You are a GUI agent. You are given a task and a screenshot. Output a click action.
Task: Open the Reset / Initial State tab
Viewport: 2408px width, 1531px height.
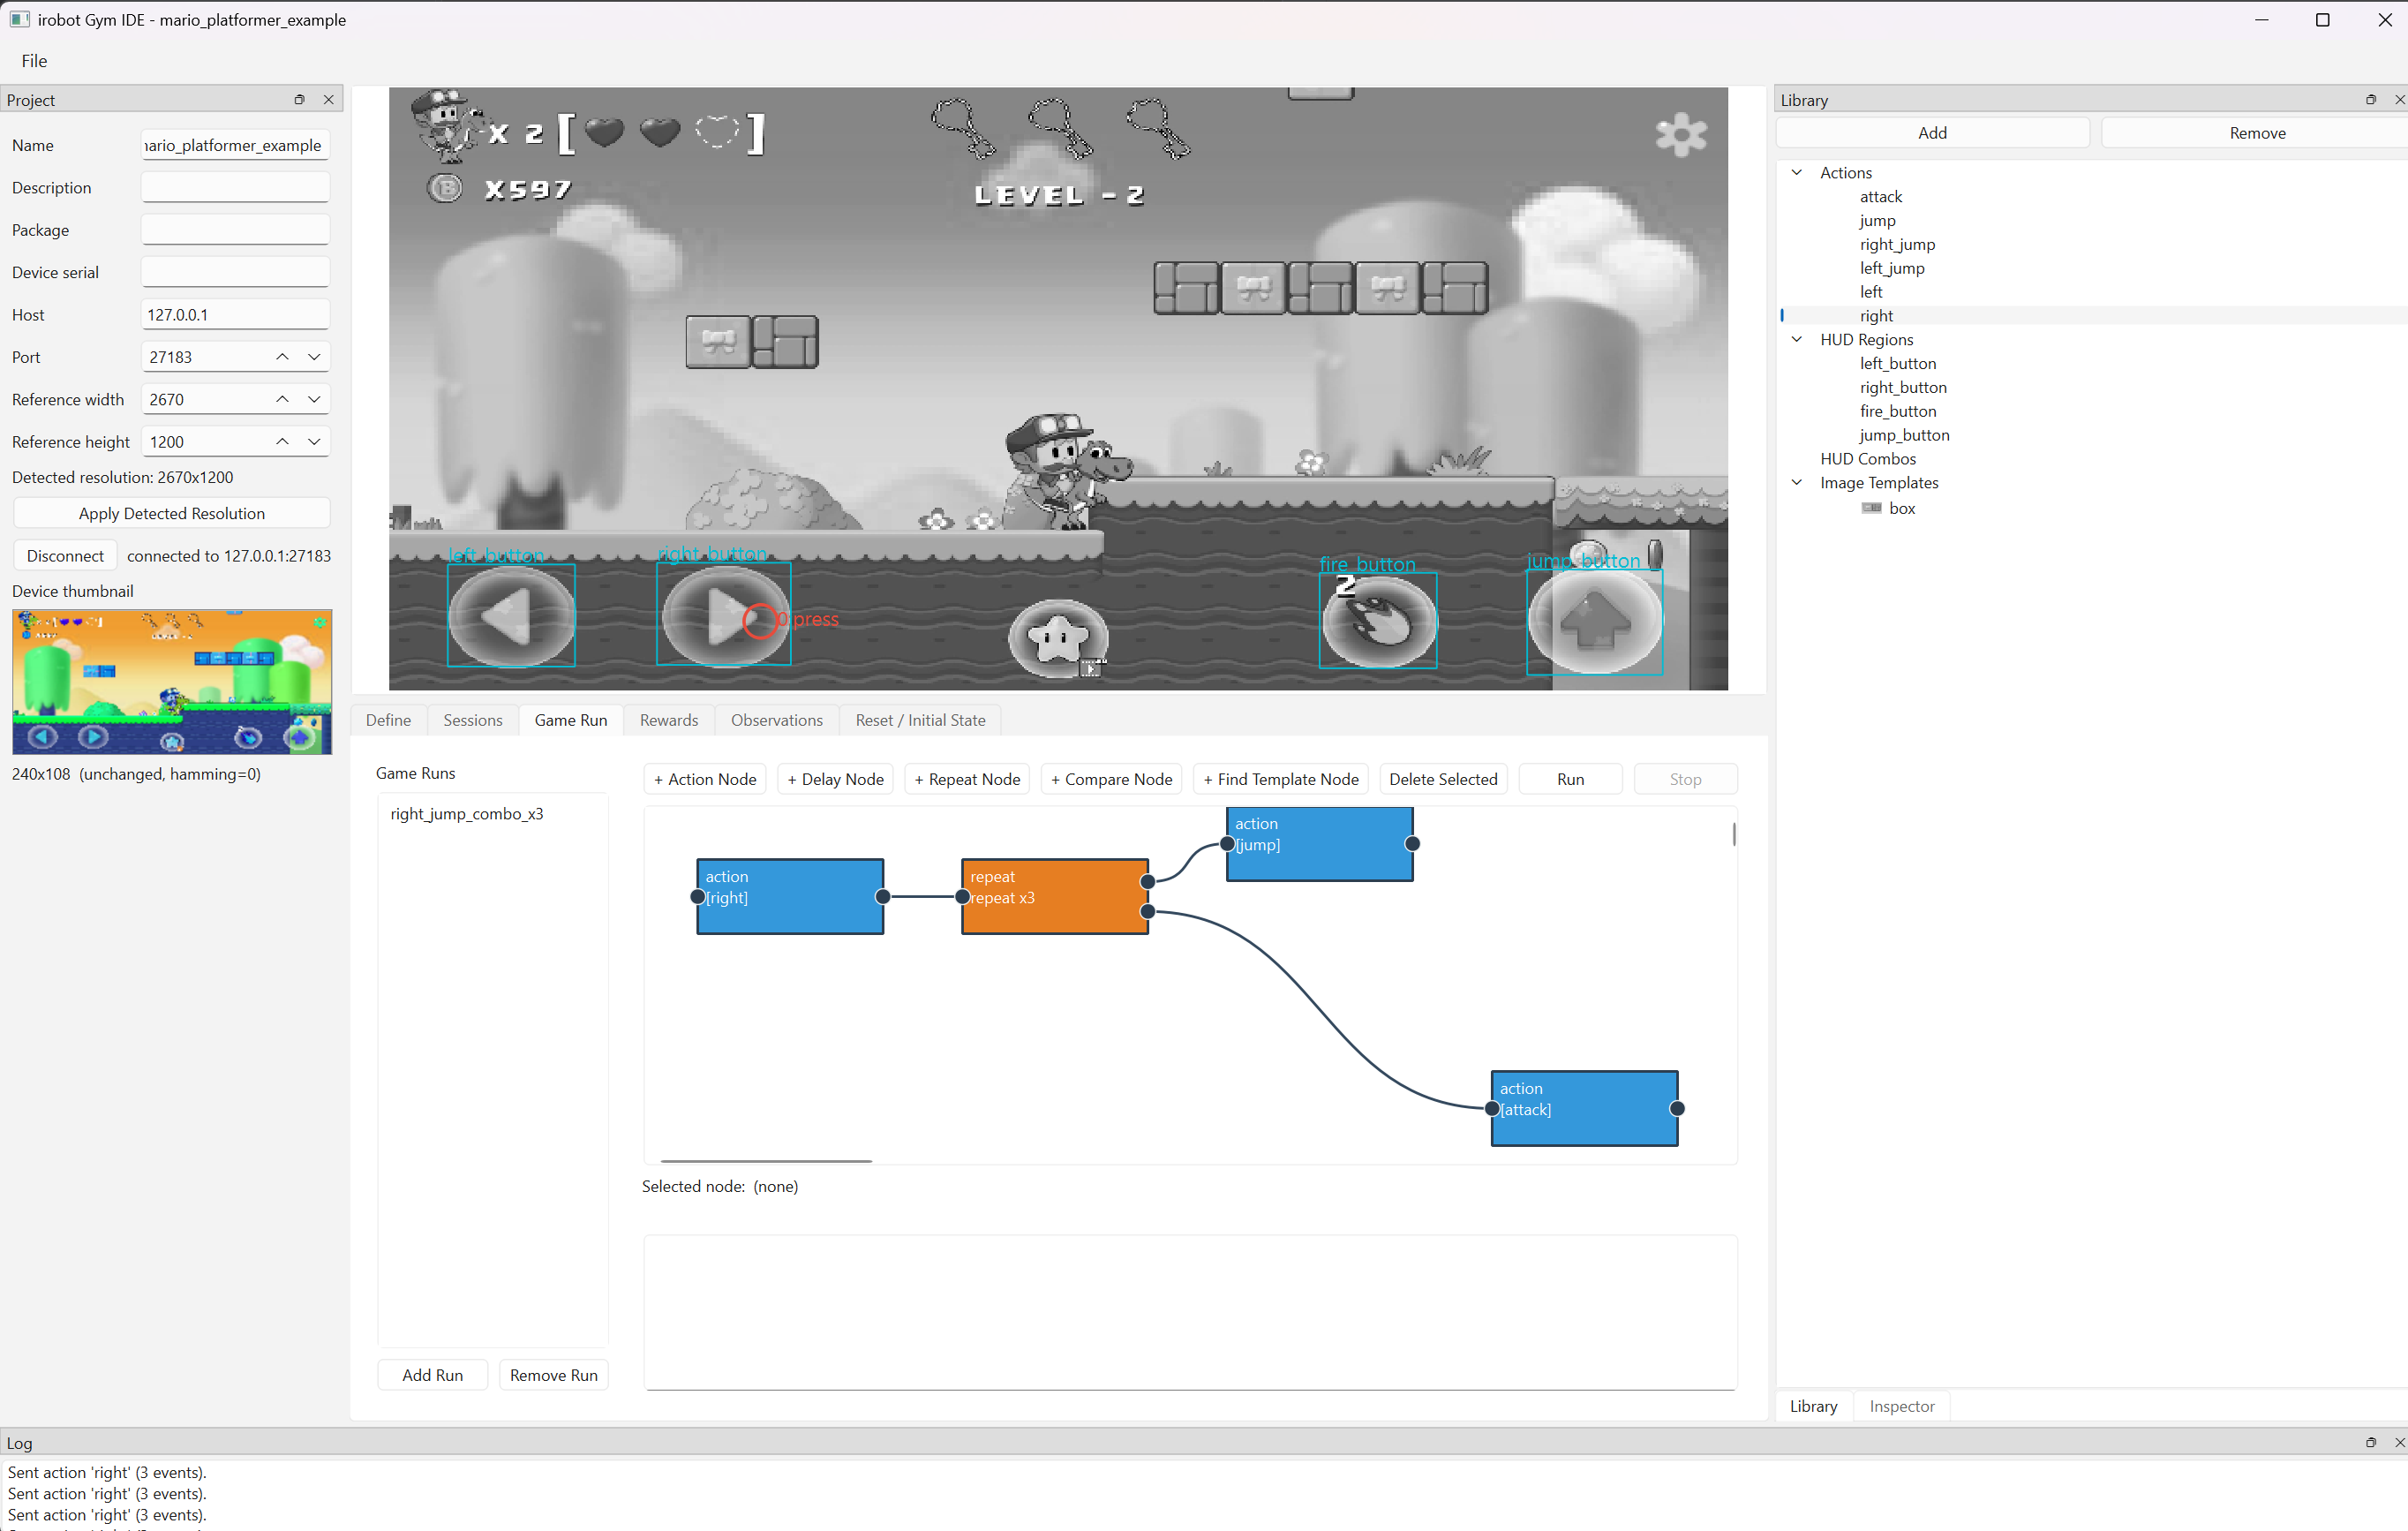click(920, 720)
